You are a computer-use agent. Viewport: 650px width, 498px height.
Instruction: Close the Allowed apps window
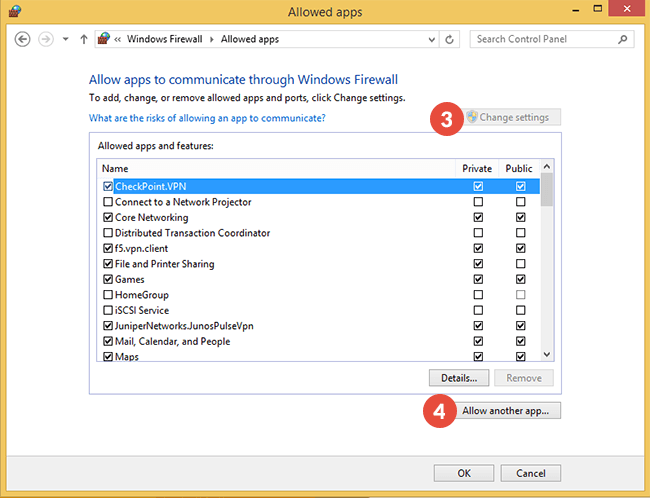627,9
